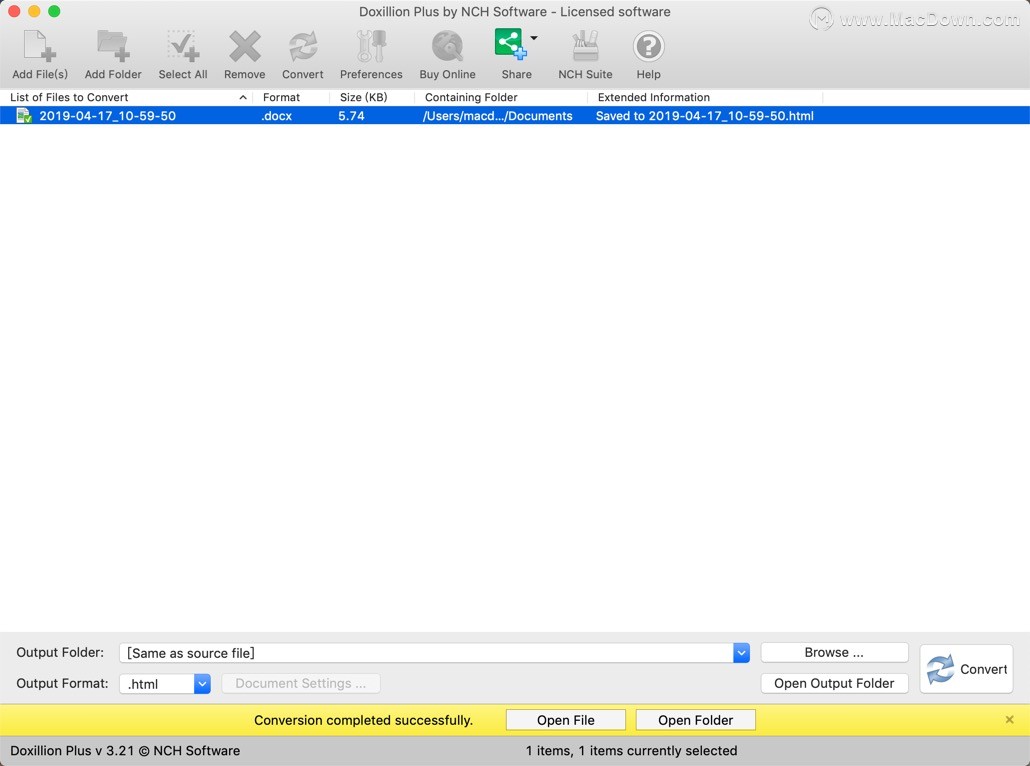
Task: Click the Add File(s) toolbar icon
Action: [39, 47]
